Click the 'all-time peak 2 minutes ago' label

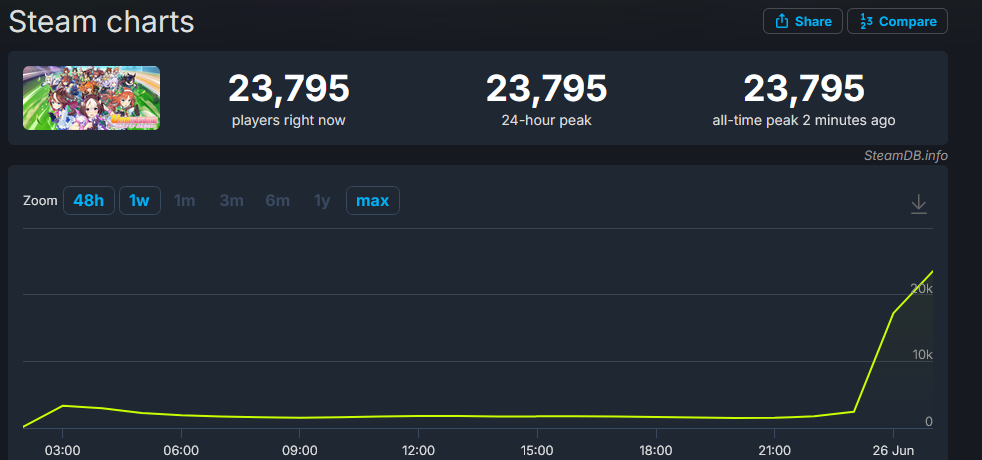804,120
